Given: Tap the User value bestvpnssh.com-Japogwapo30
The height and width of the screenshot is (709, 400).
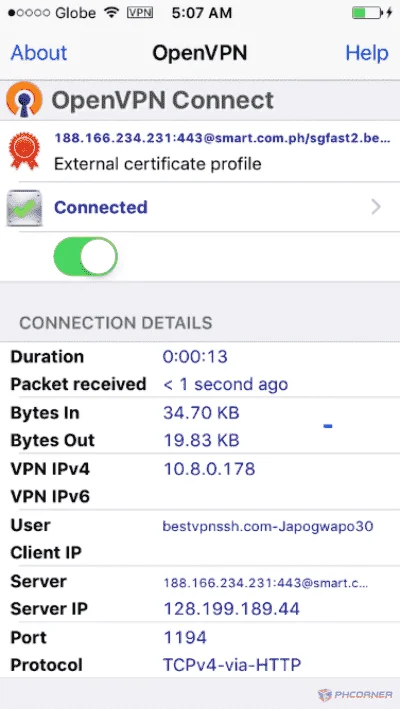Looking at the screenshot, I should 268,526.
